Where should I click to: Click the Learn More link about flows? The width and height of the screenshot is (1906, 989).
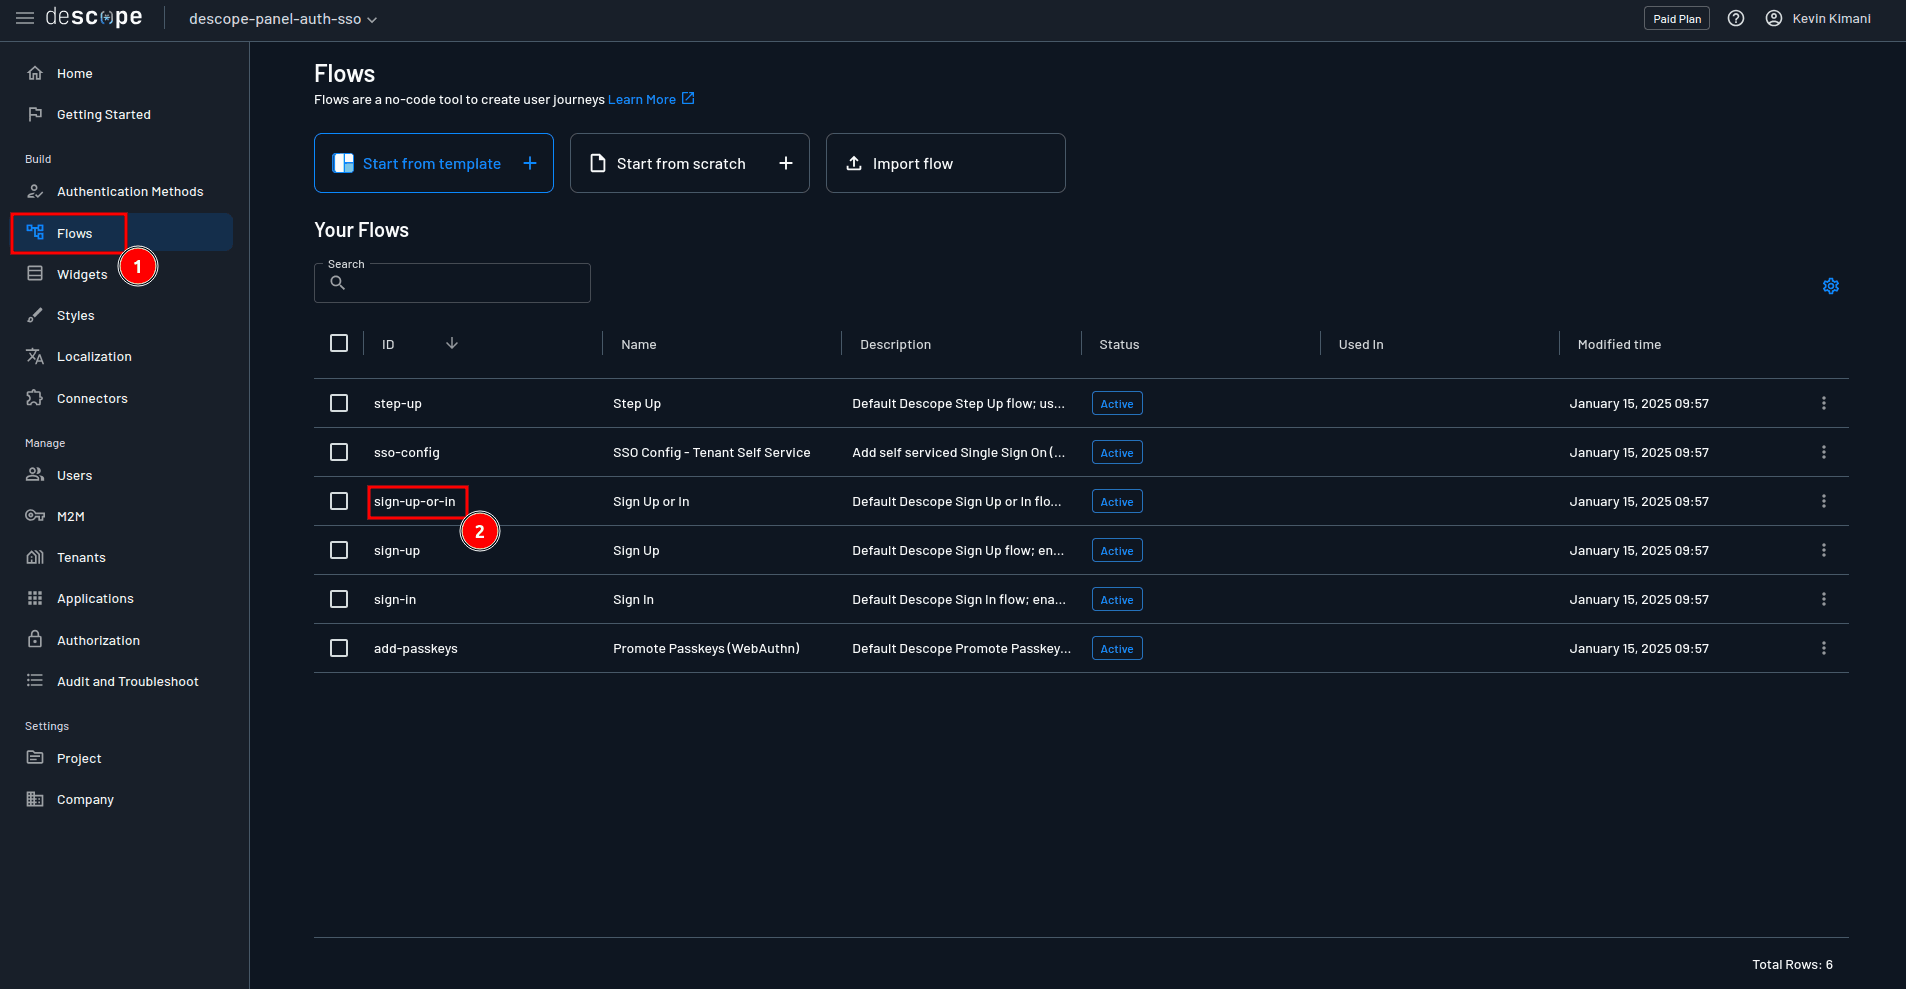[x=644, y=99]
